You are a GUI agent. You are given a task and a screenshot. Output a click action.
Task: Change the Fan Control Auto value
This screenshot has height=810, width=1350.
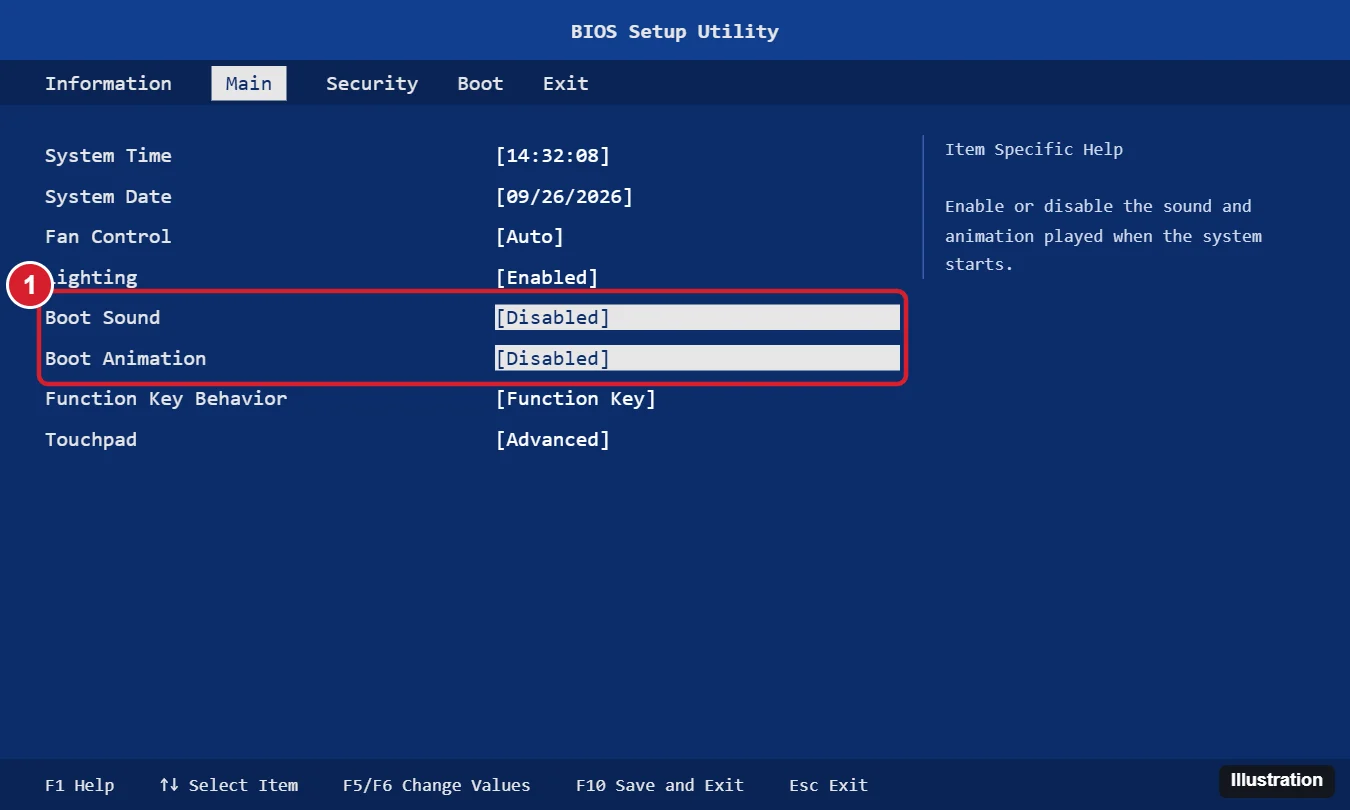pyautogui.click(x=530, y=237)
